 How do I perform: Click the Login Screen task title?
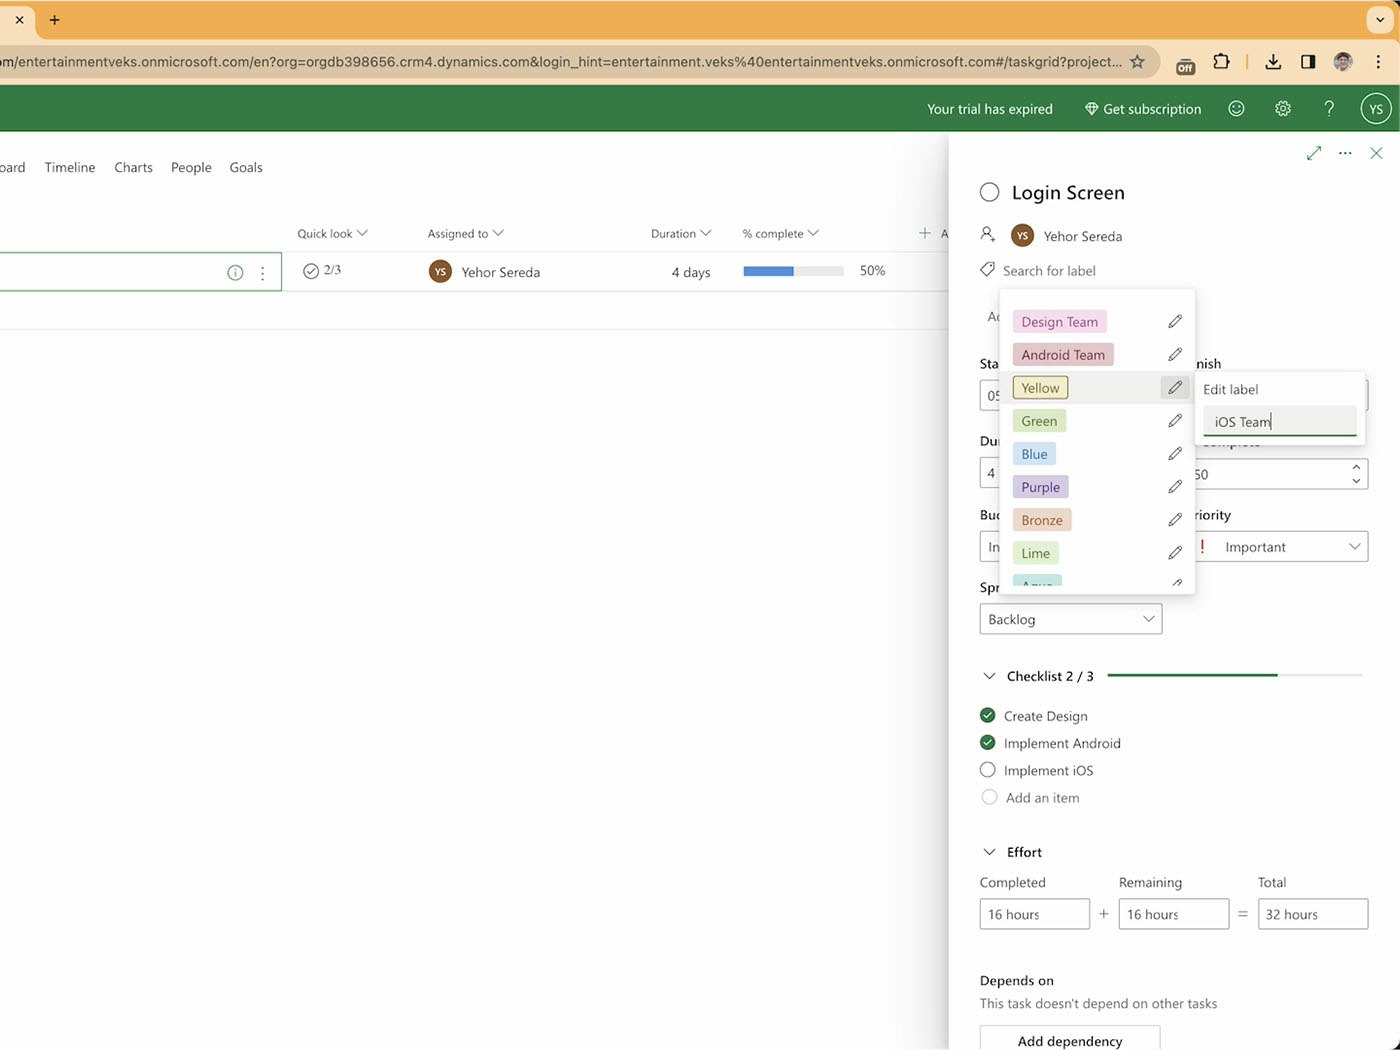pos(1068,192)
